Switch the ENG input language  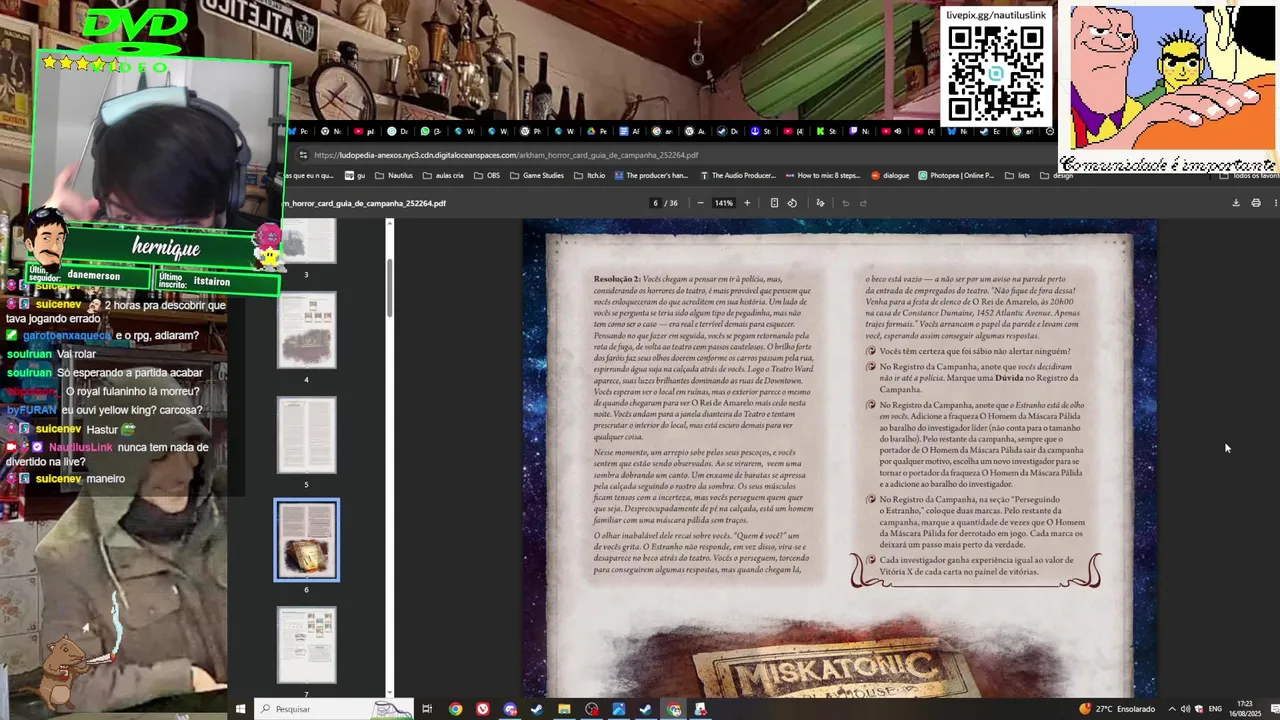point(1215,709)
